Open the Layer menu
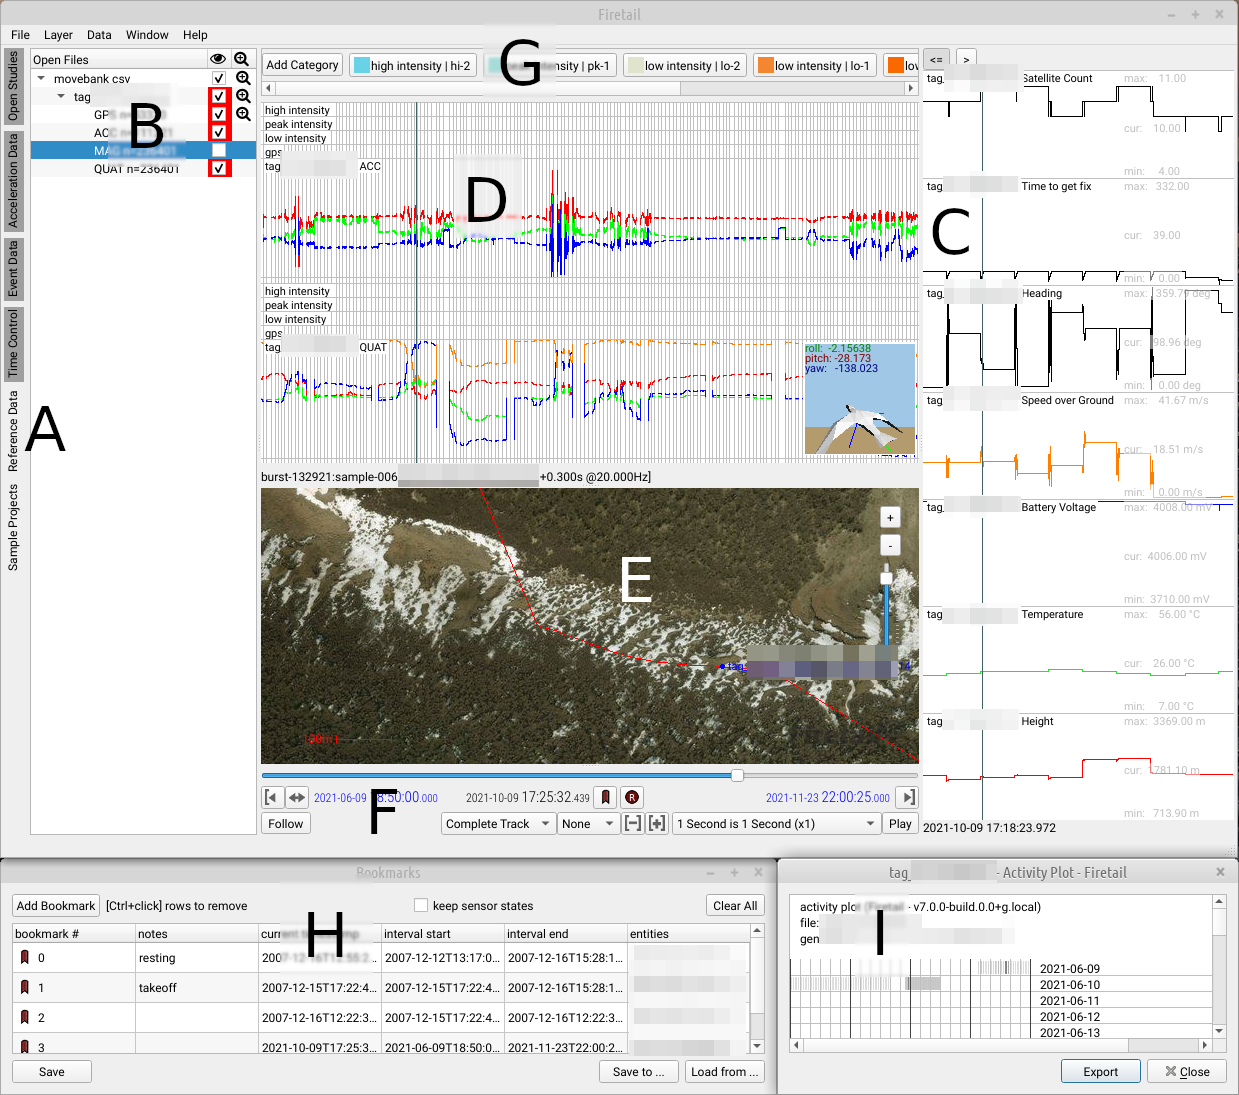1239x1095 pixels. click(58, 34)
